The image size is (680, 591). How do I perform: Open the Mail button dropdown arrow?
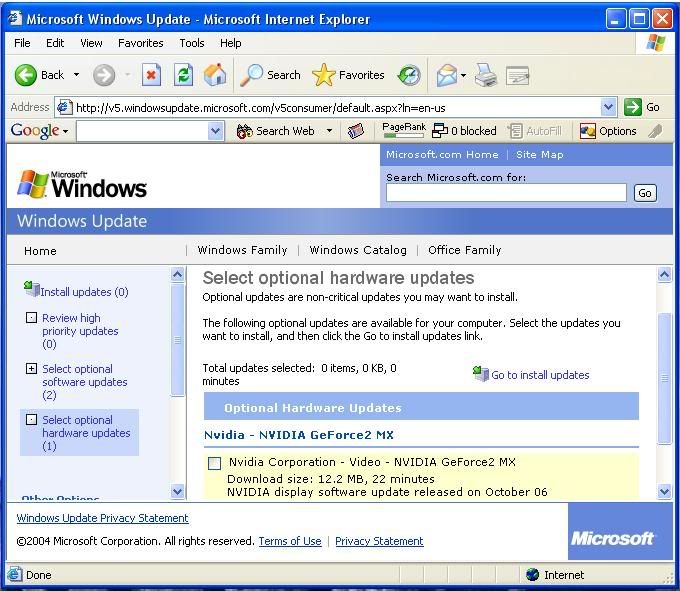point(464,75)
